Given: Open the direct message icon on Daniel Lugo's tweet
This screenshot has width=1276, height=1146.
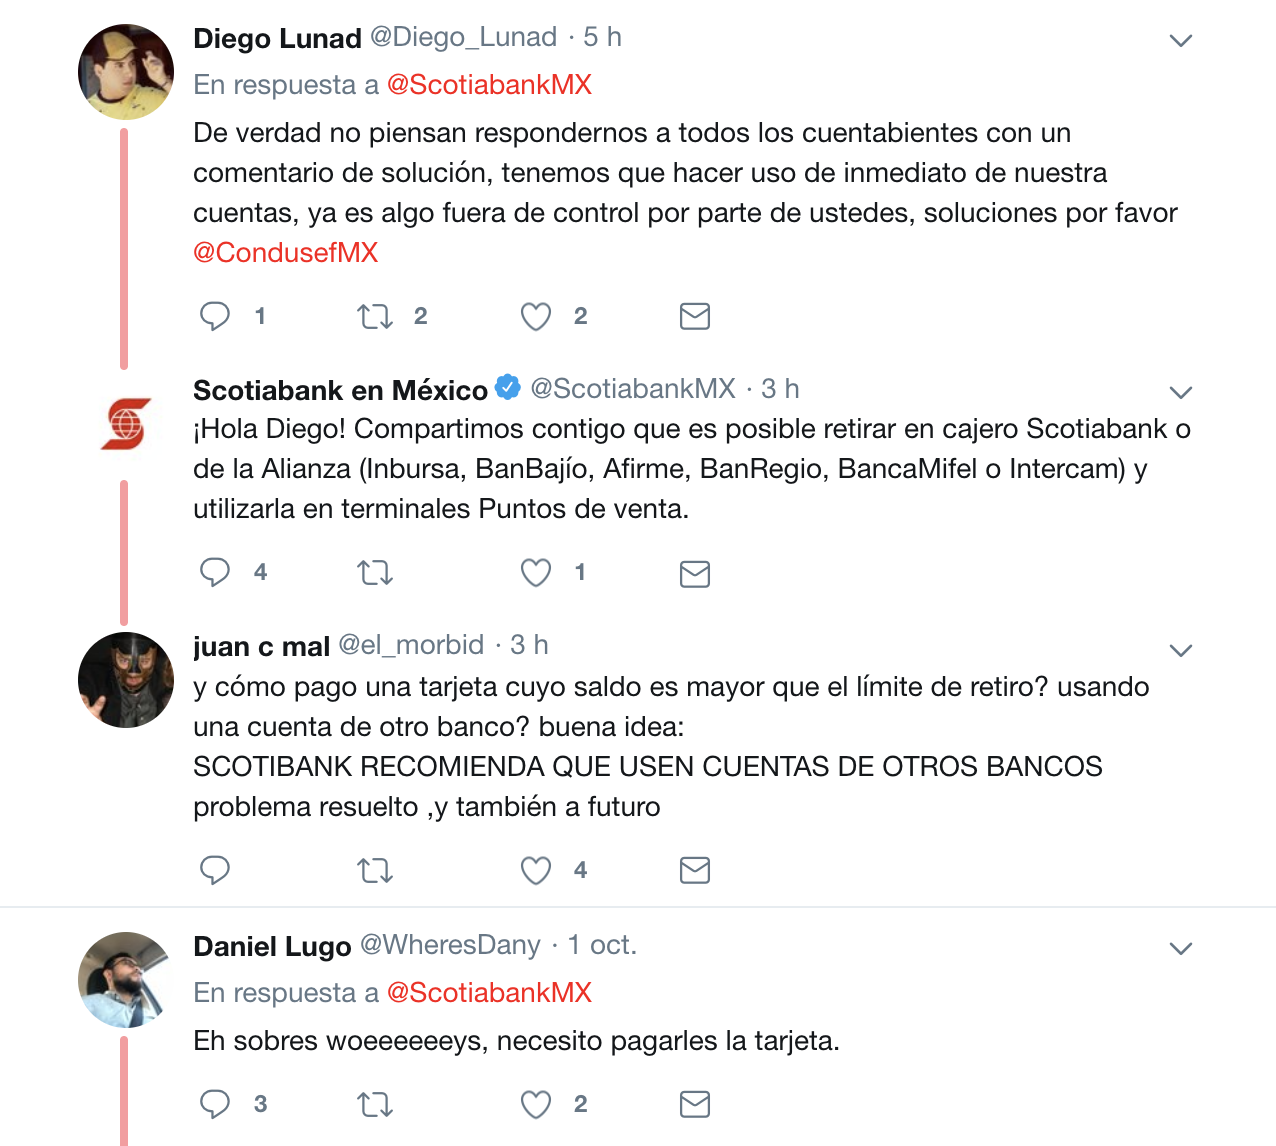Looking at the screenshot, I should (694, 1104).
